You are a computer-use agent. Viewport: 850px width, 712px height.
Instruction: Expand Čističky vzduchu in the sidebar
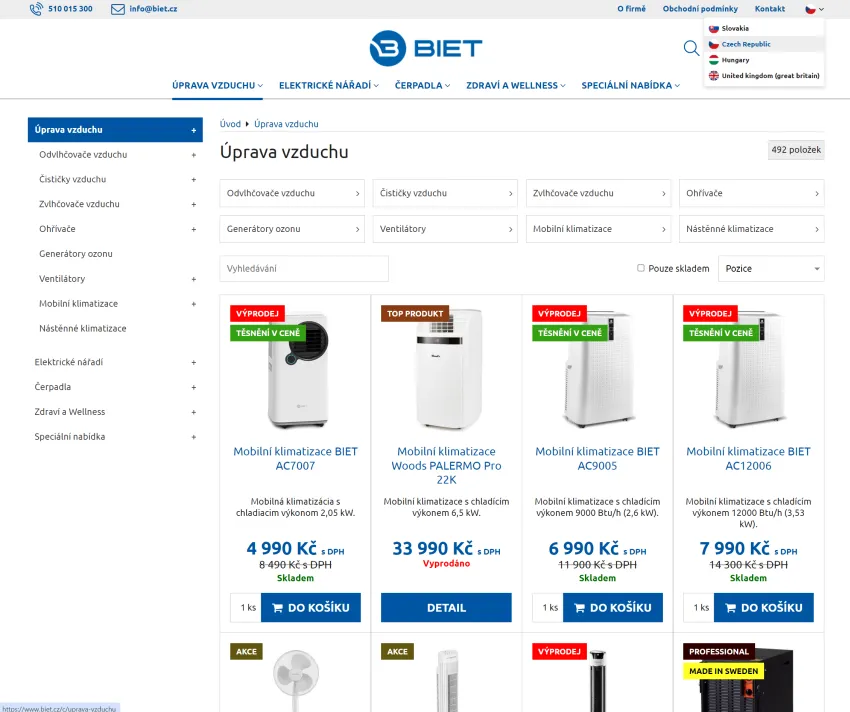[x=194, y=179]
